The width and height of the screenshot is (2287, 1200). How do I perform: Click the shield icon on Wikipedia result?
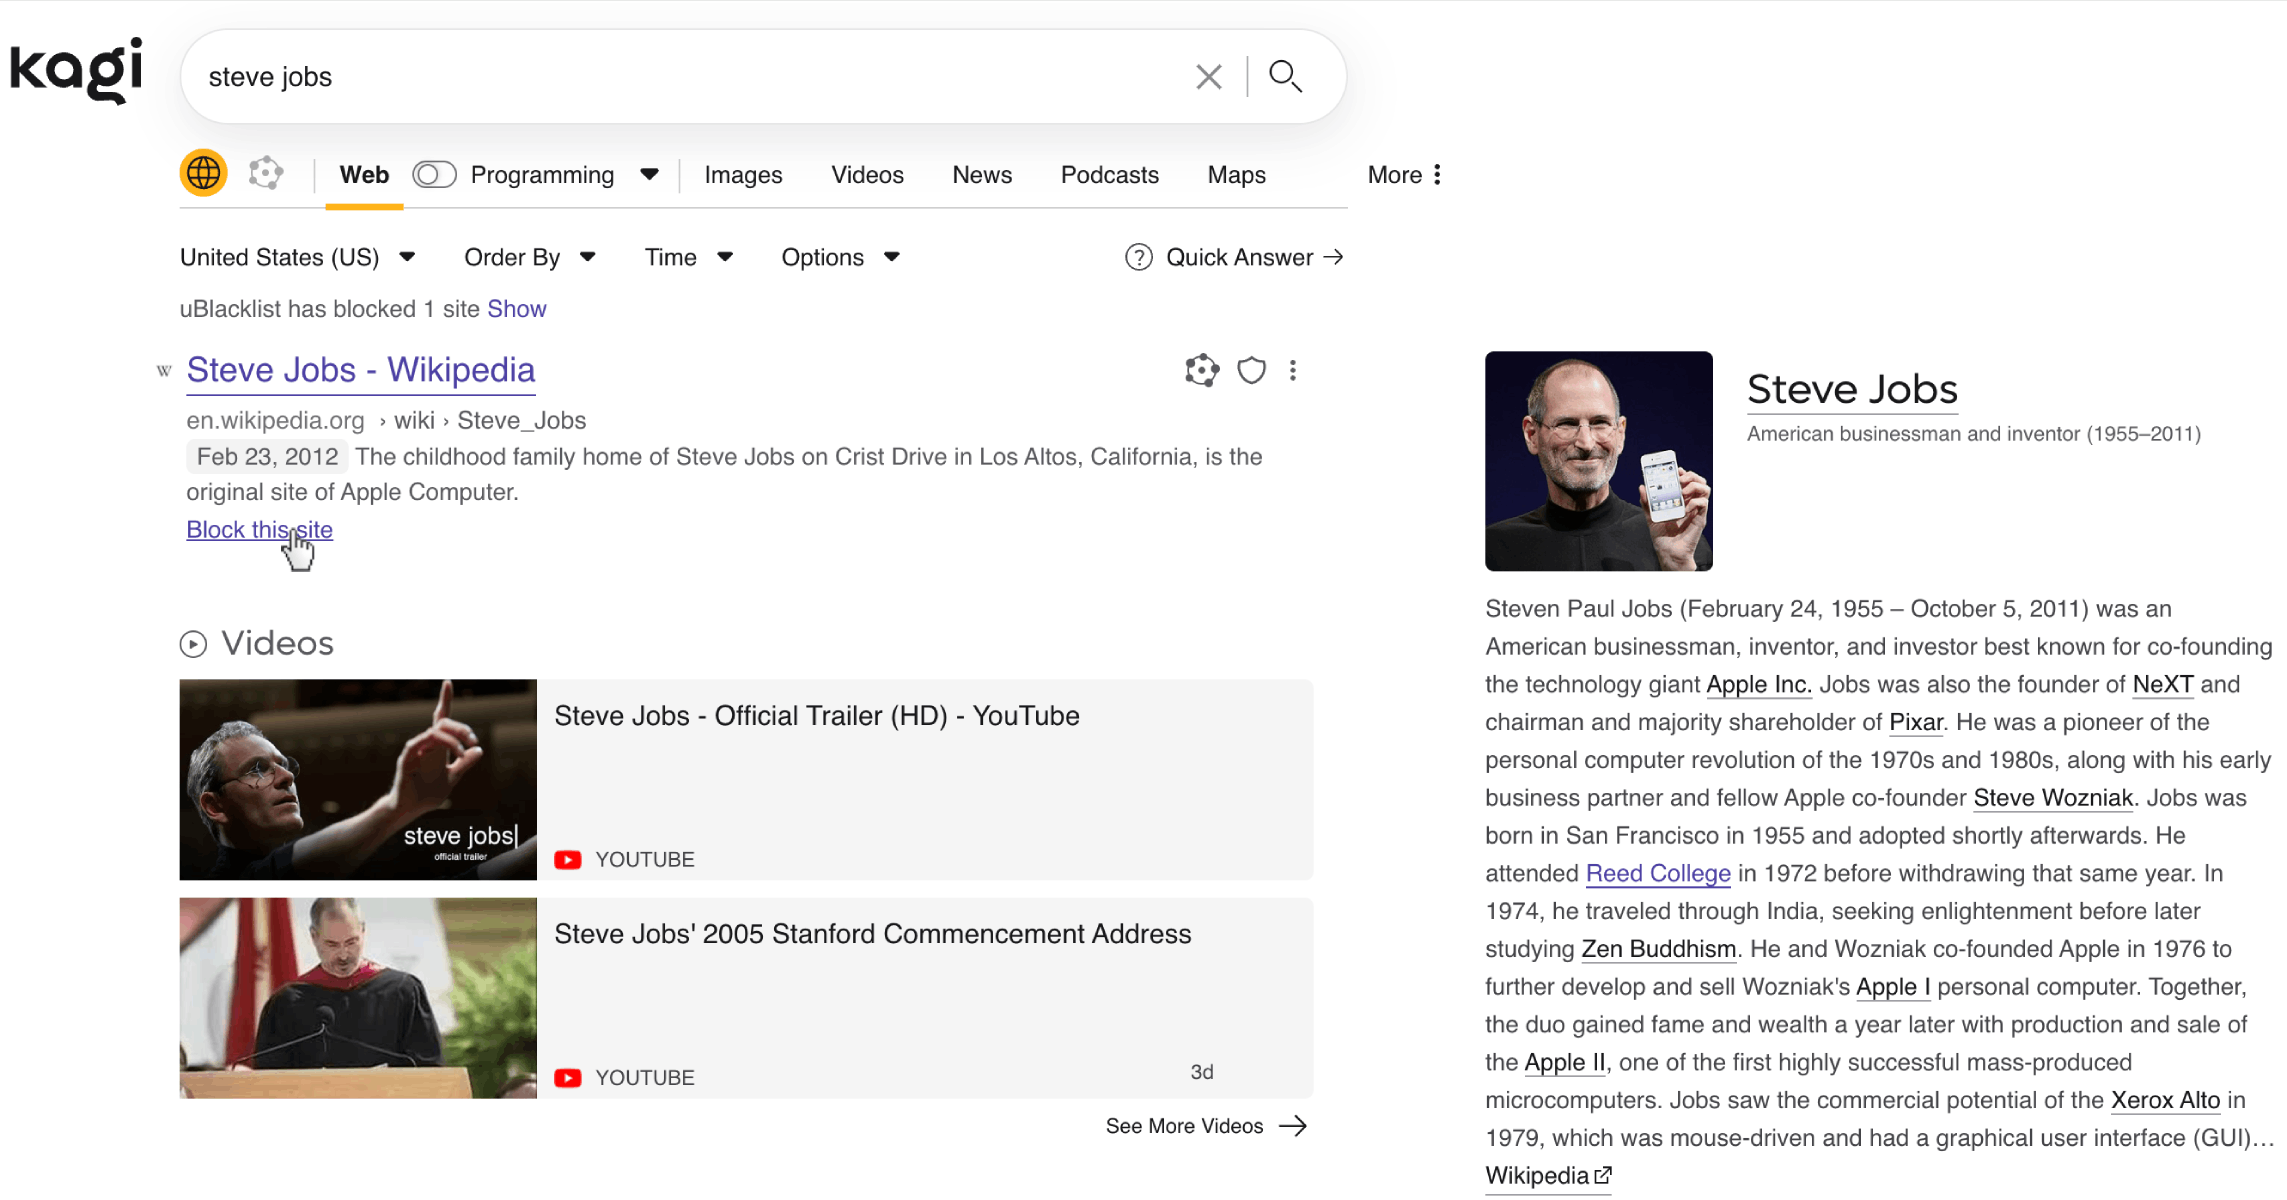pyautogui.click(x=1251, y=370)
